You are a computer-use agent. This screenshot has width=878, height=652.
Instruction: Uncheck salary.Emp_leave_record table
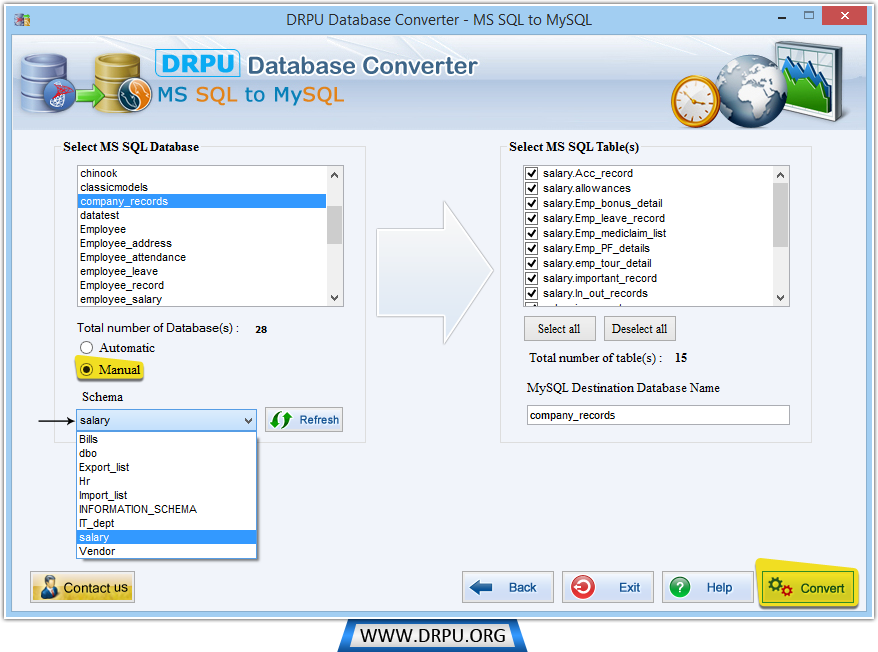point(531,218)
